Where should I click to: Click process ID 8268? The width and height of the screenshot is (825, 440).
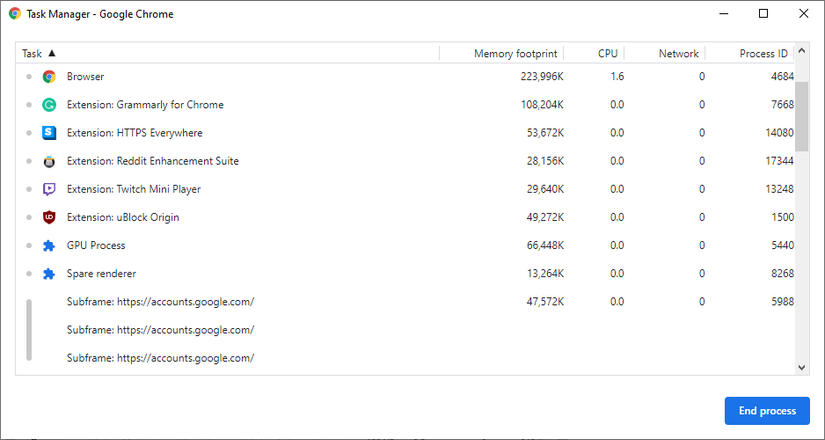point(782,274)
